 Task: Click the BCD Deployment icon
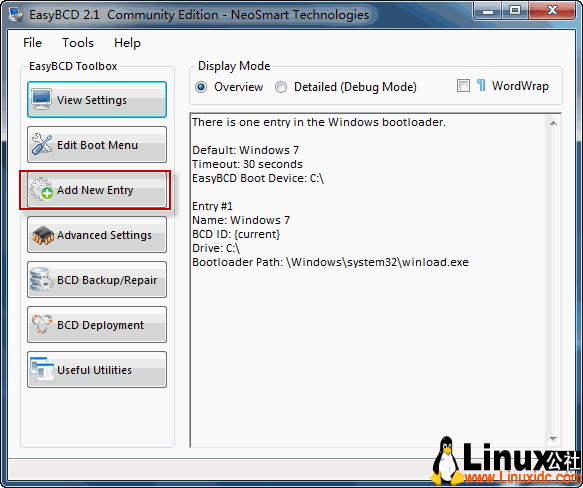click(x=42, y=324)
